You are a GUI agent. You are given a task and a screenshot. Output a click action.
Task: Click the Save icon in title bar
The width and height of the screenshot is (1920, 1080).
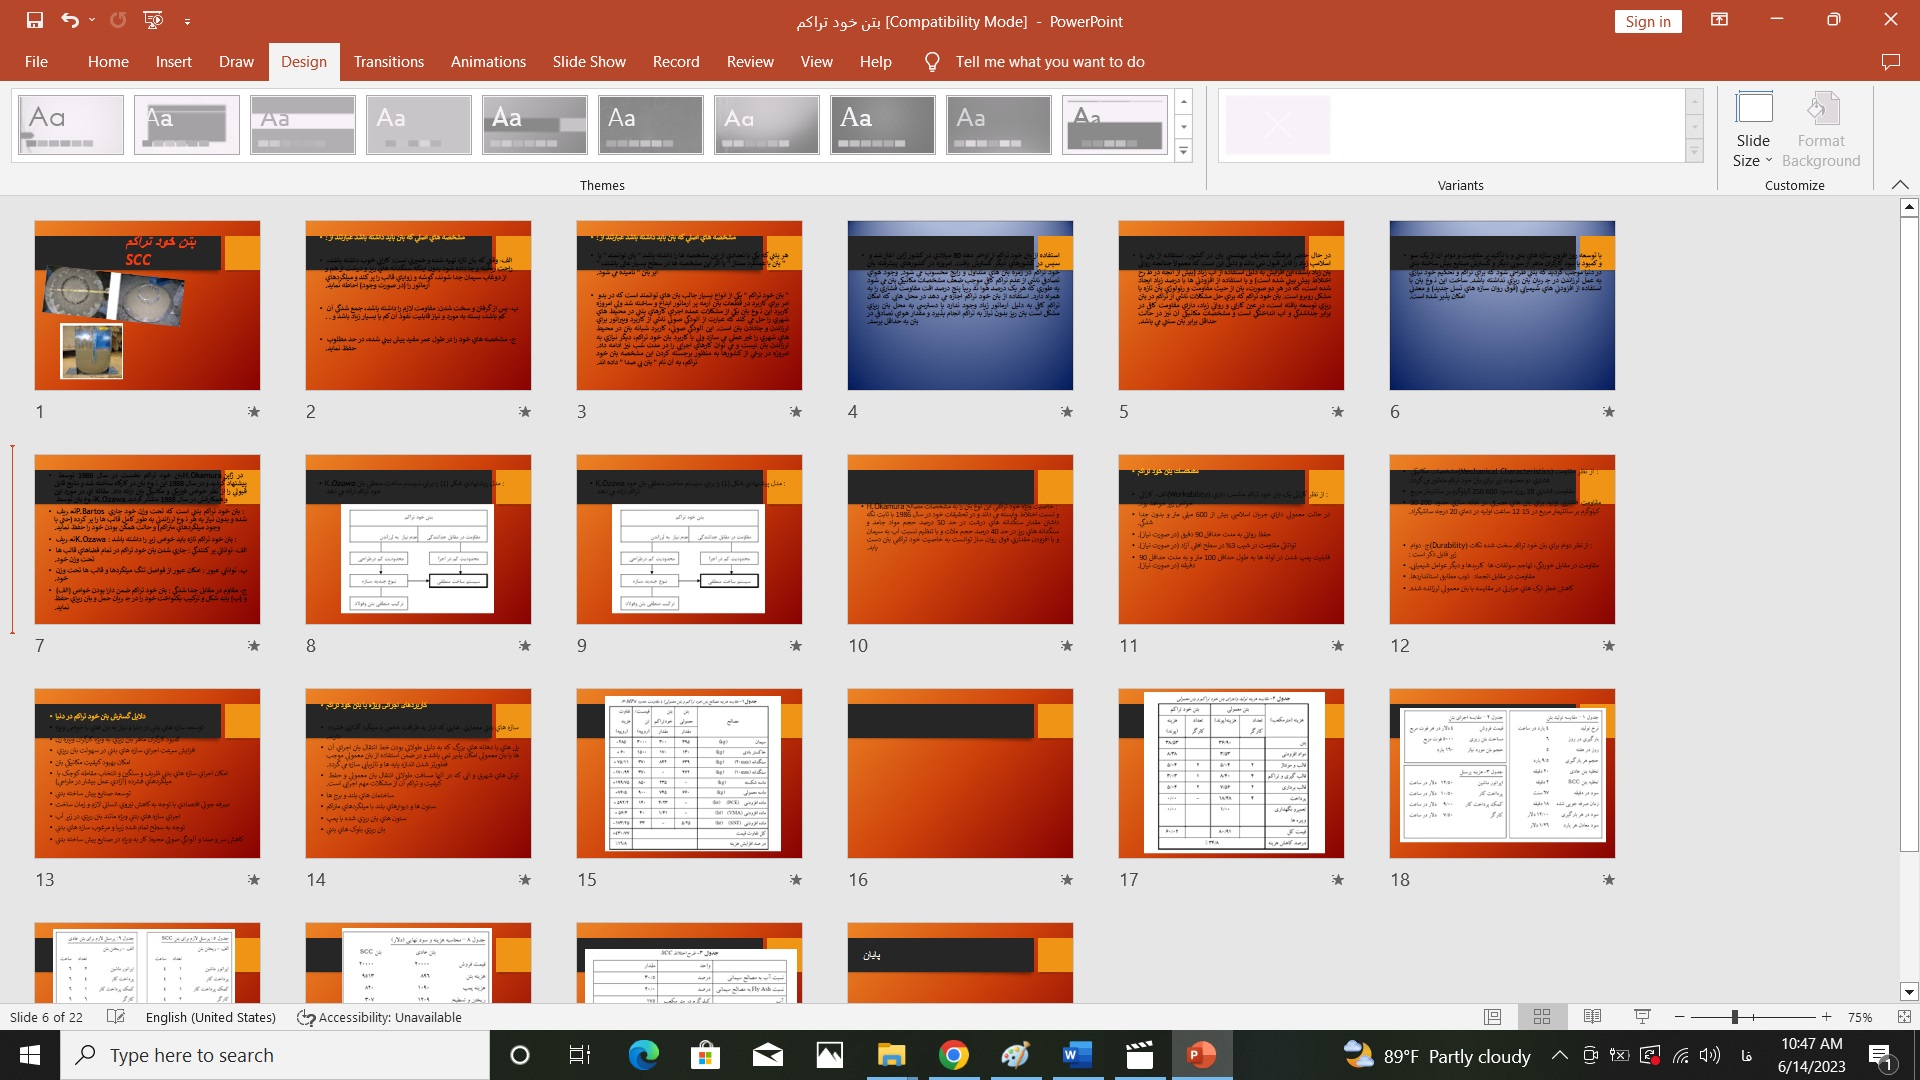coord(35,20)
